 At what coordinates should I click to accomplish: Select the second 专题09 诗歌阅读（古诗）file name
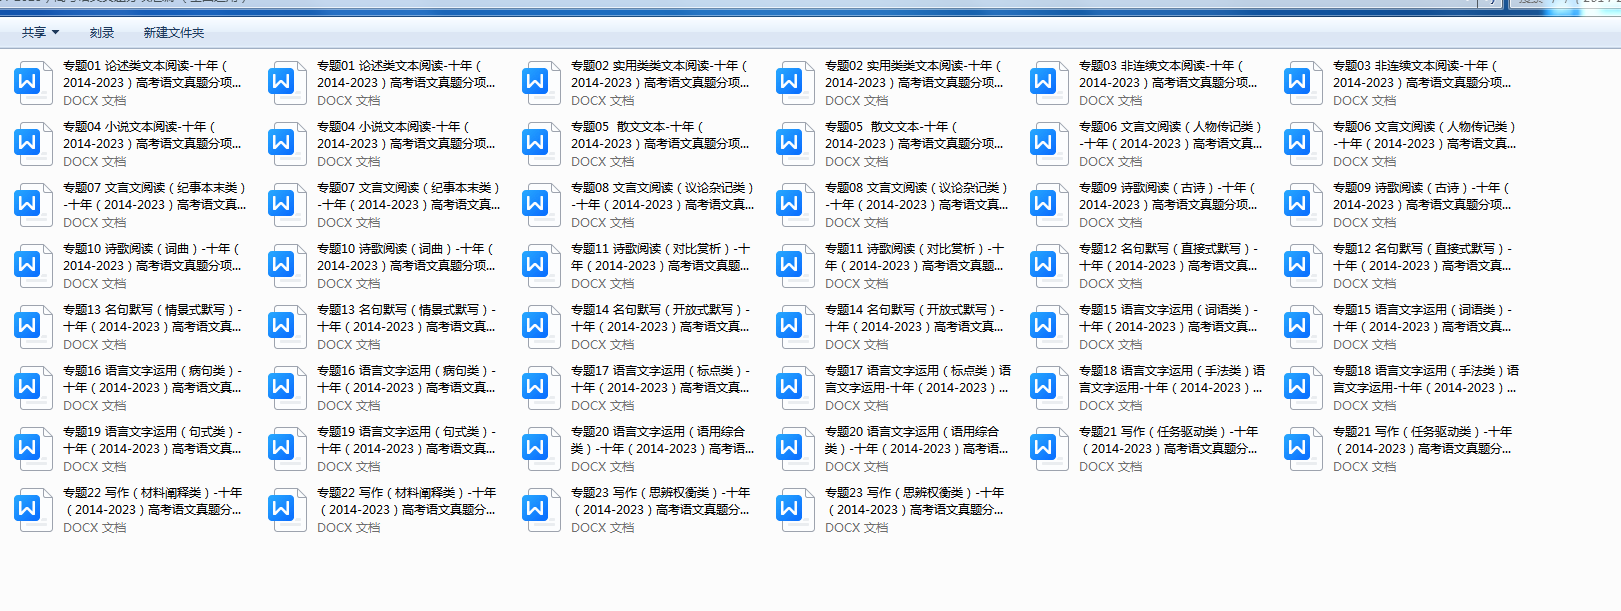1422,196
